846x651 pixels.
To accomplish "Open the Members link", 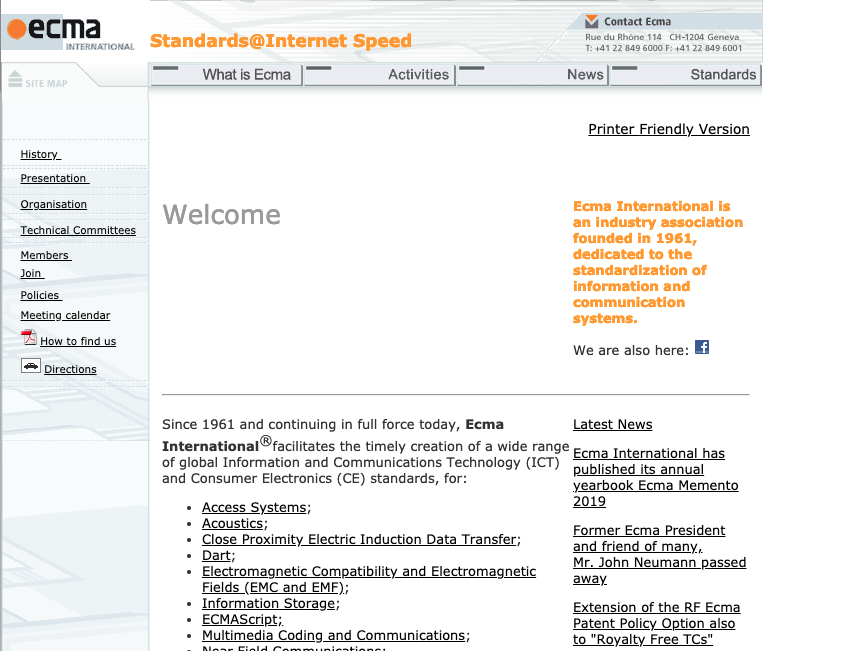I will (46, 255).
